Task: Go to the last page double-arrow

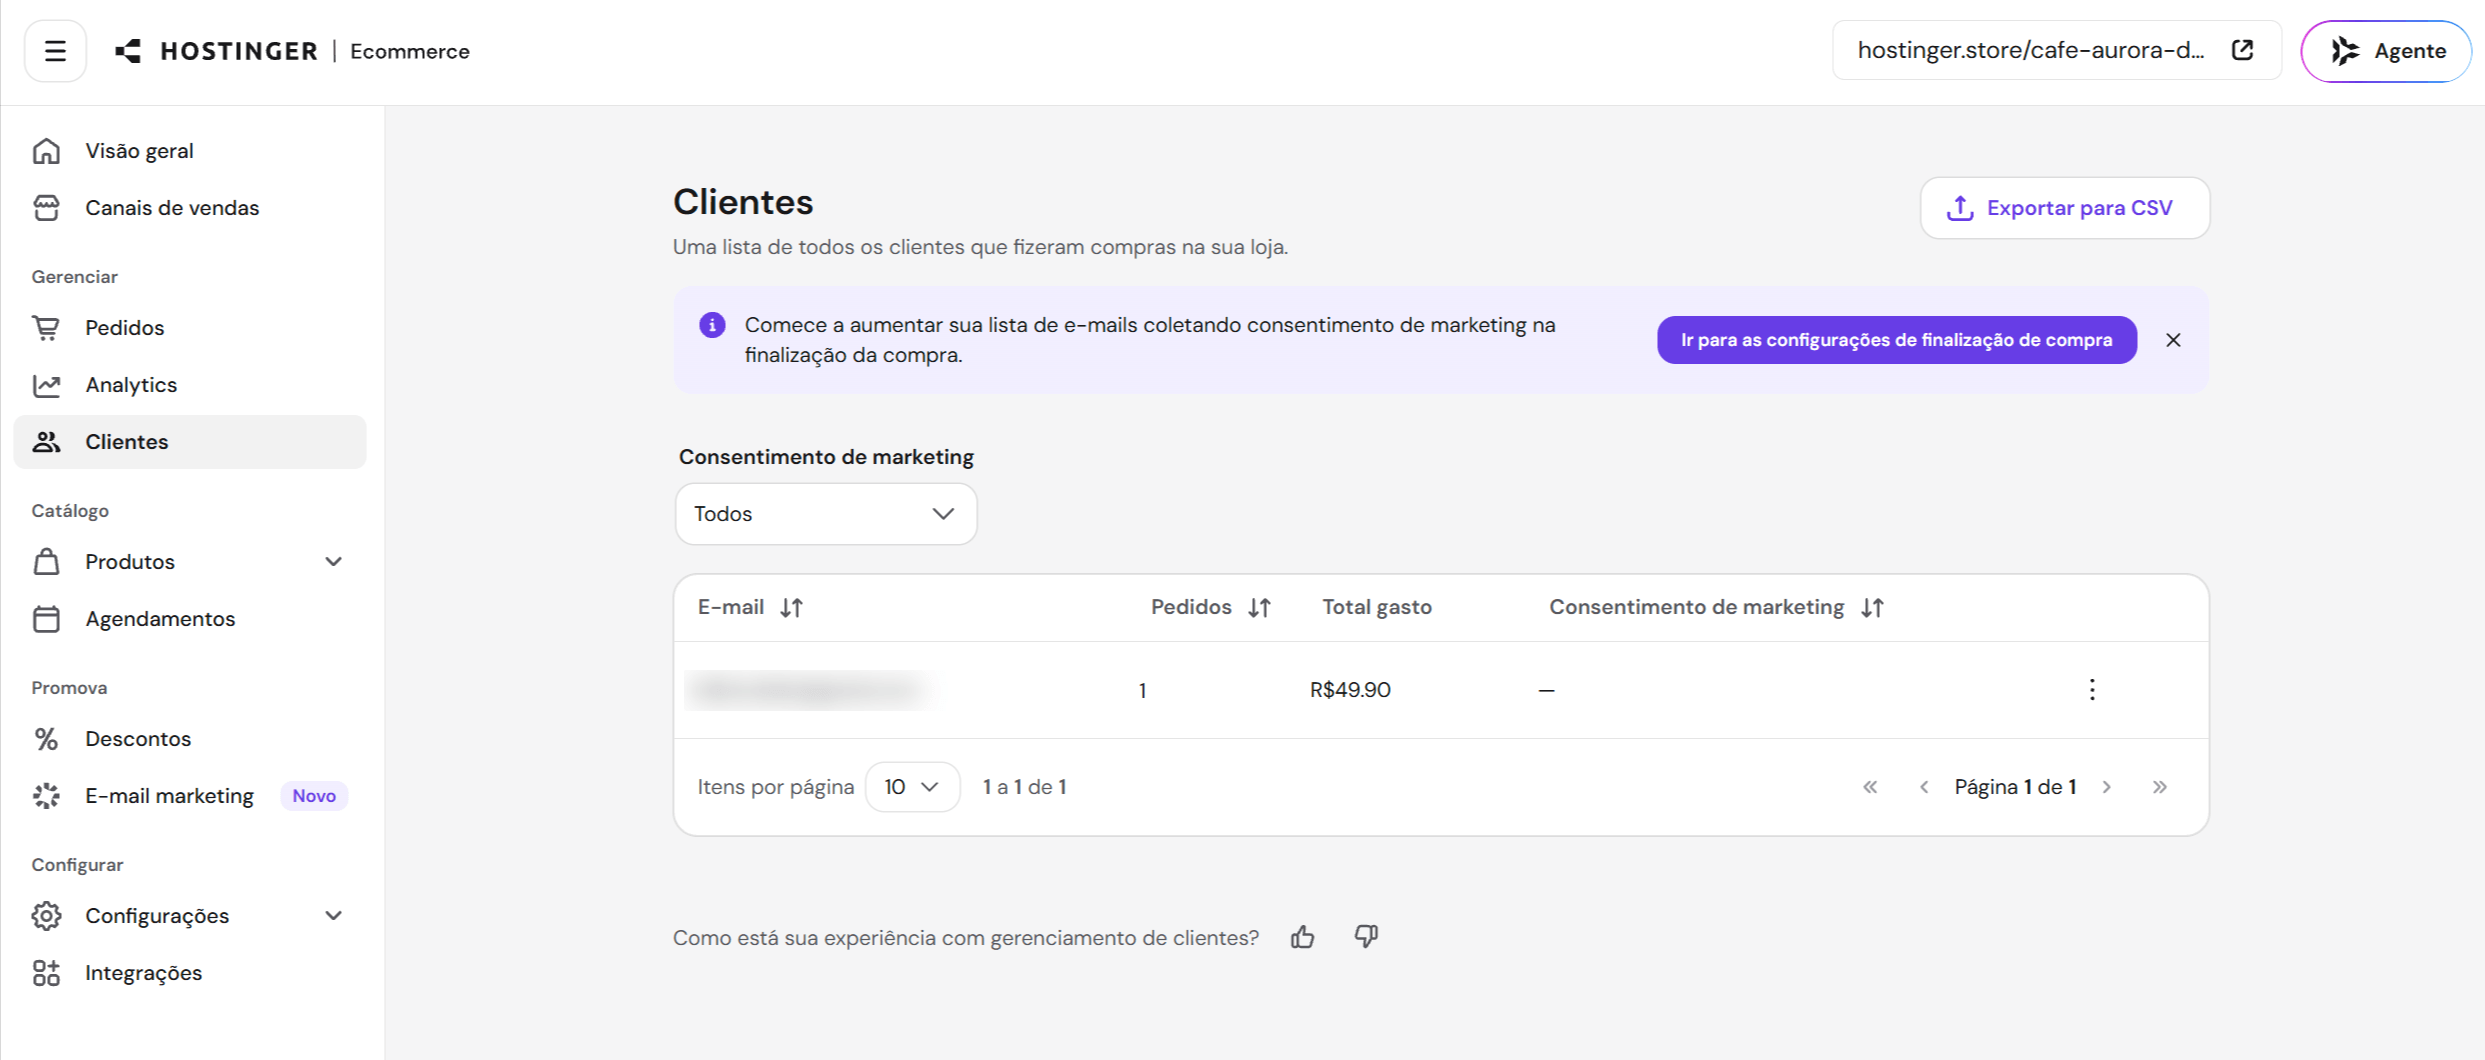Action: tap(2160, 787)
